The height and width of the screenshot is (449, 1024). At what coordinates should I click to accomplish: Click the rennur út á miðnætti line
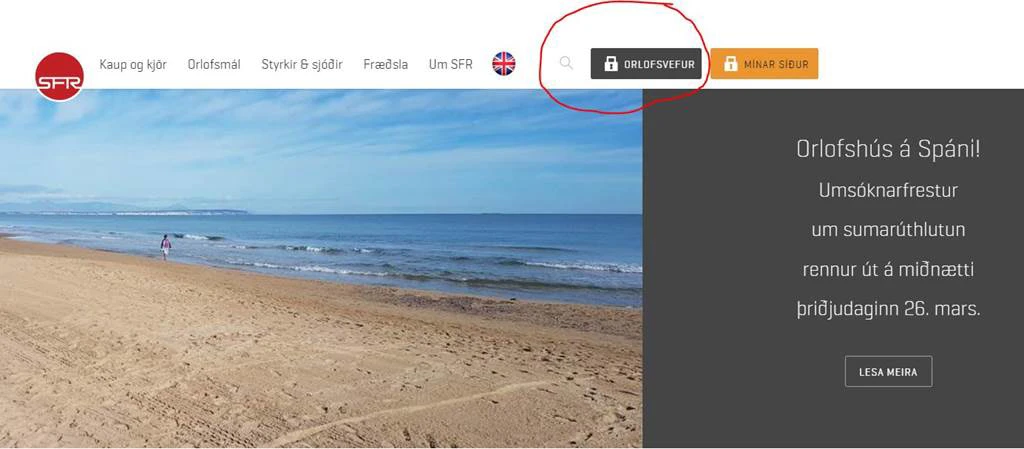(x=888, y=270)
